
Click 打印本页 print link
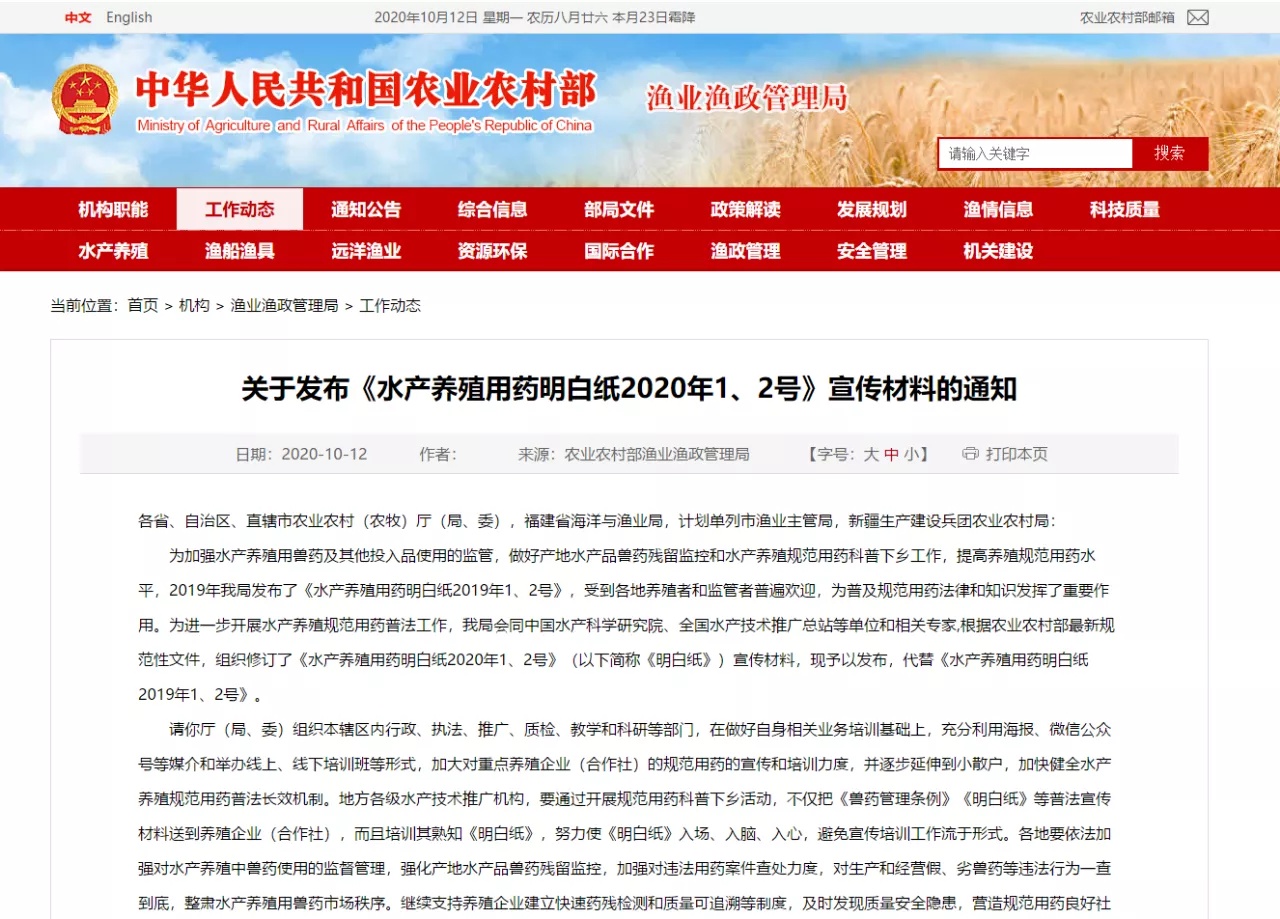(x=1017, y=454)
